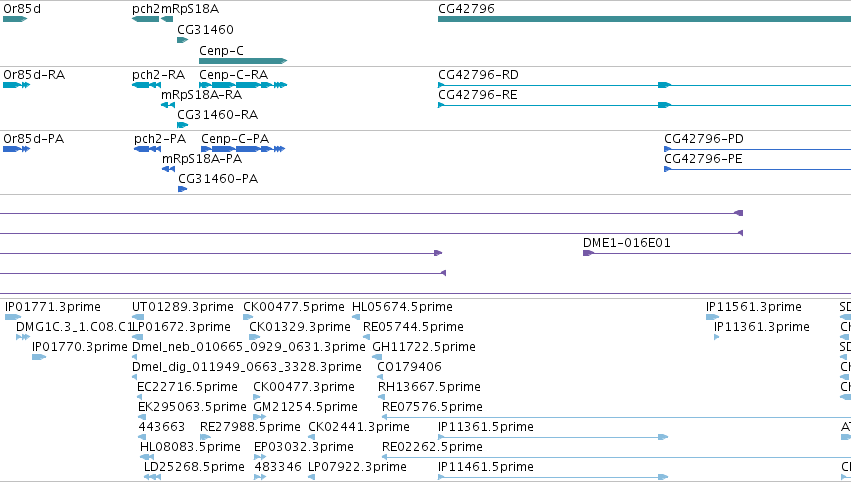Select the teal Cenp-C gene bar
The width and height of the screenshot is (851, 482).
coord(243,61)
